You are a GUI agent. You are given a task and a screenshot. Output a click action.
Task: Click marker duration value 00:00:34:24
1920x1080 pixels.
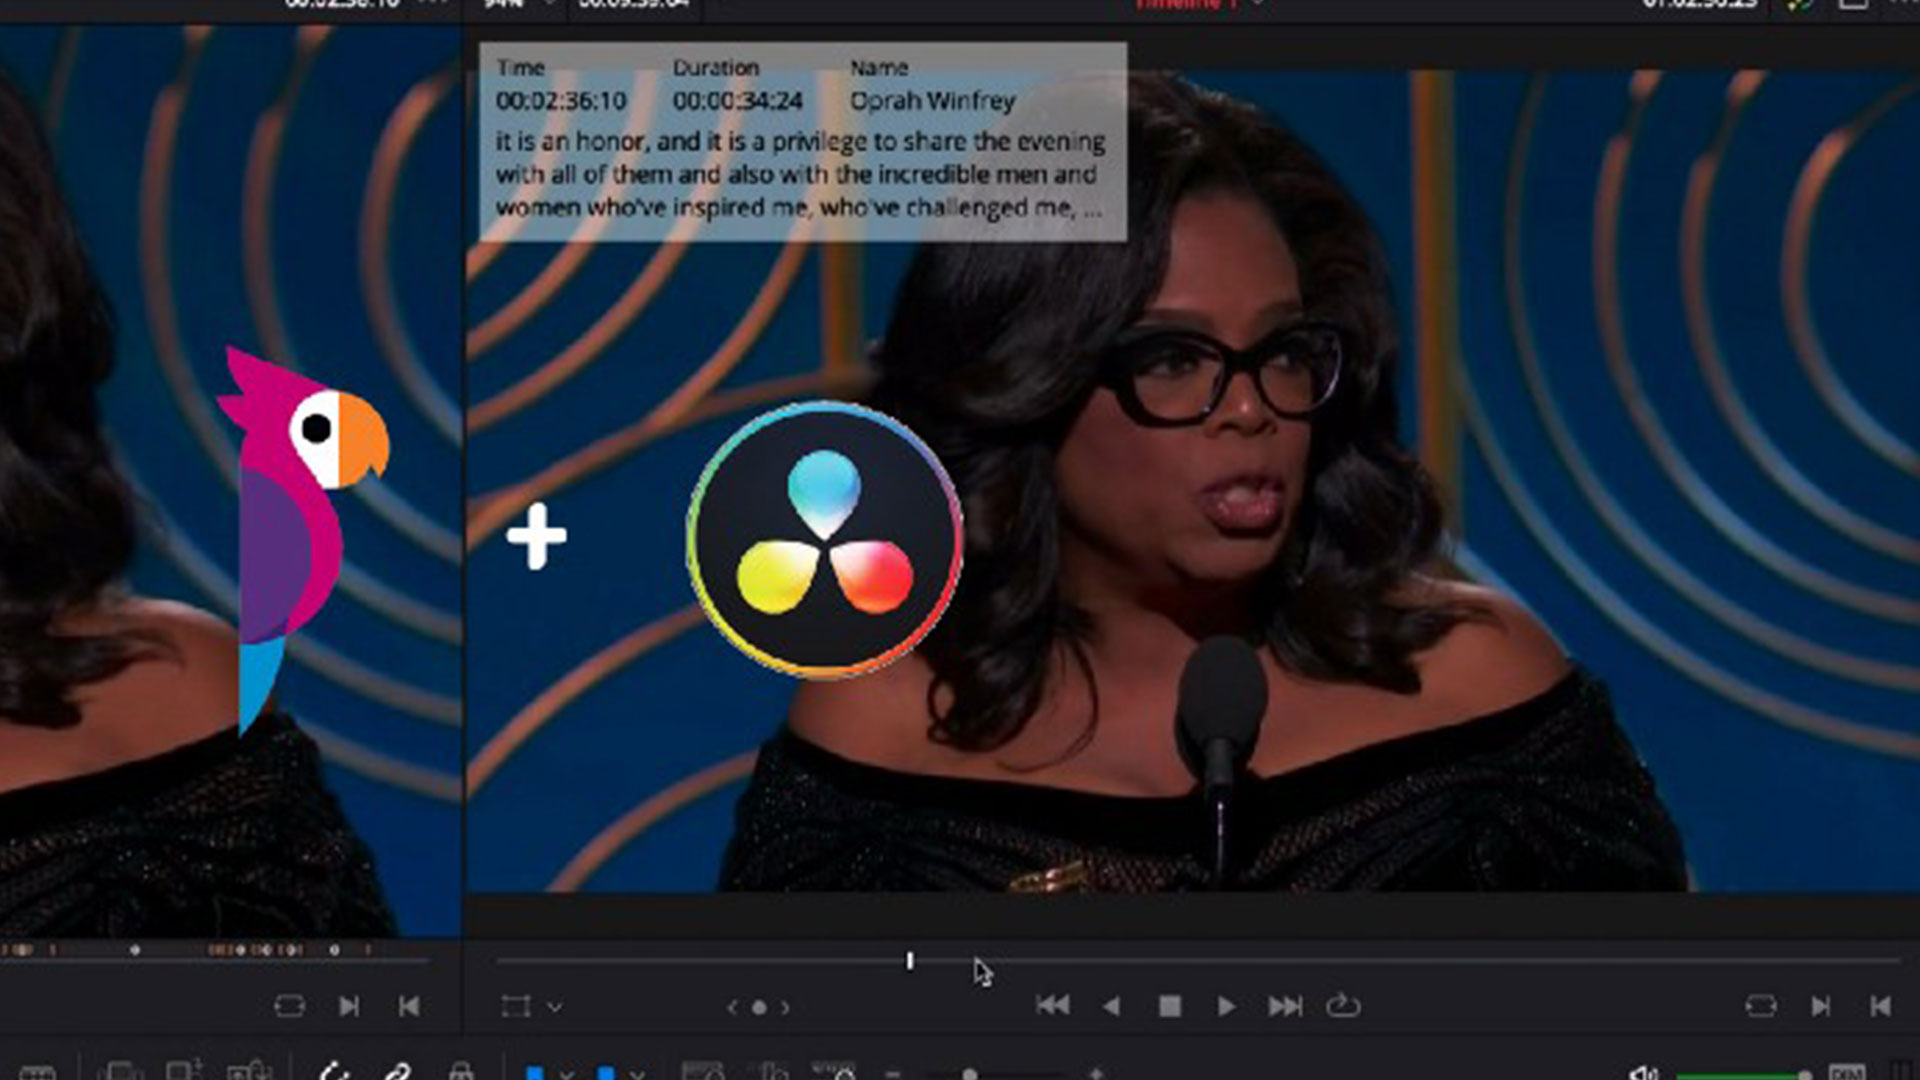(737, 101)
